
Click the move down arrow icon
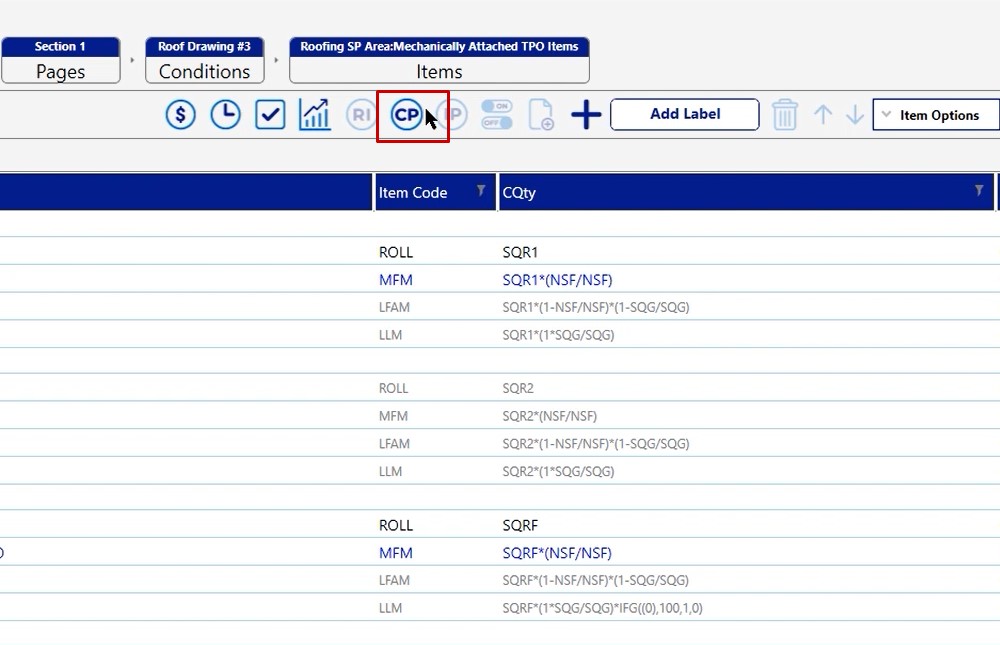854,115
